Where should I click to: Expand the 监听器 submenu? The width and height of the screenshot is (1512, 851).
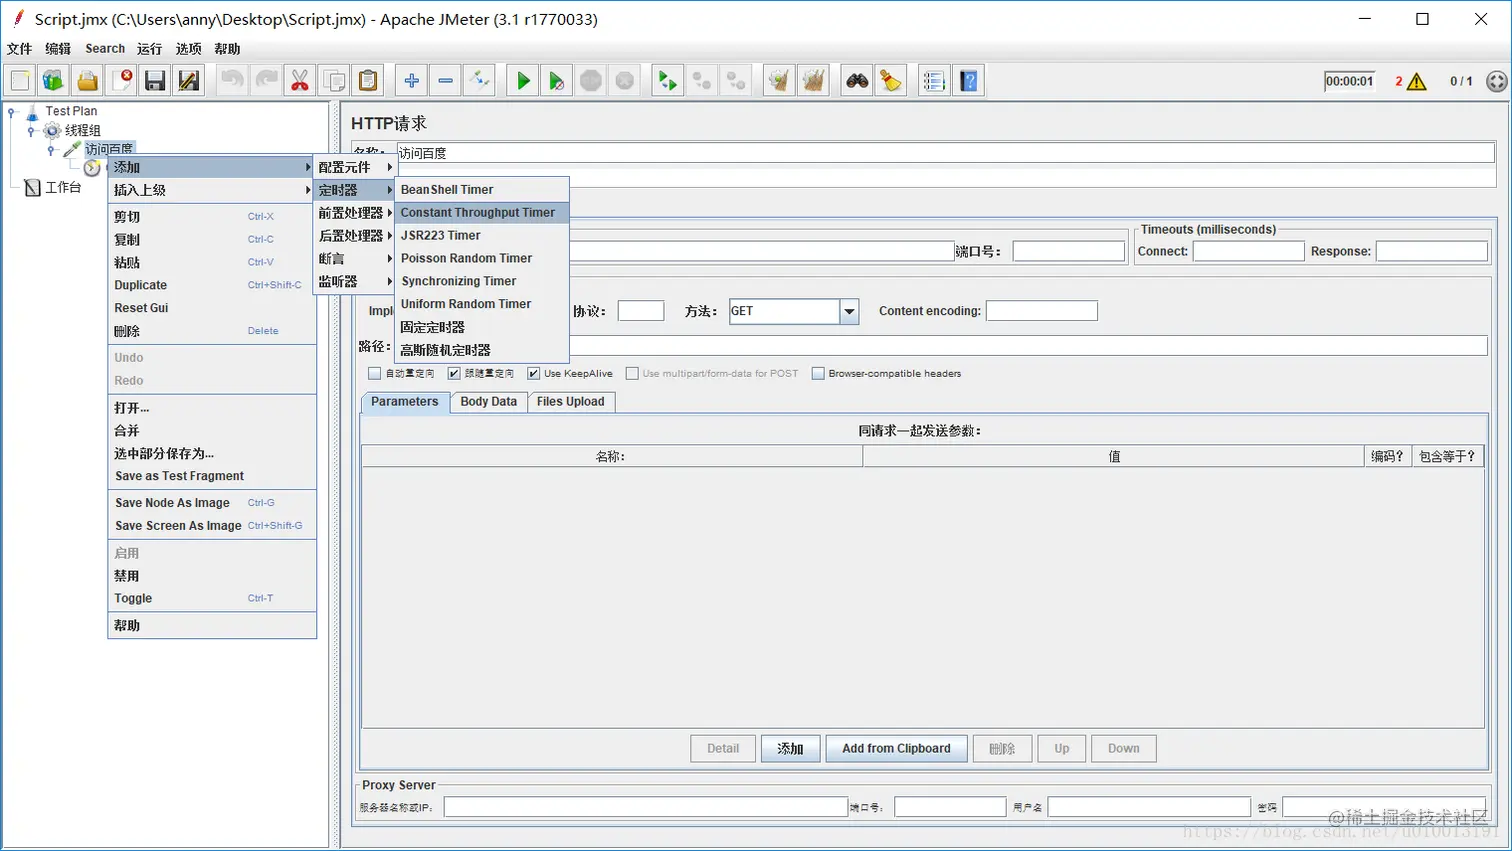(x=355, y=282)
